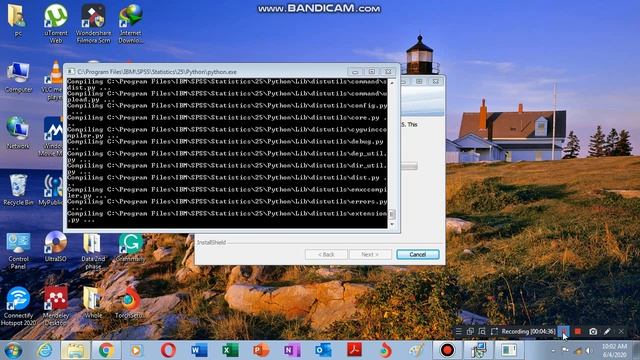Open Paint from the taskbar

coord(416,350)
